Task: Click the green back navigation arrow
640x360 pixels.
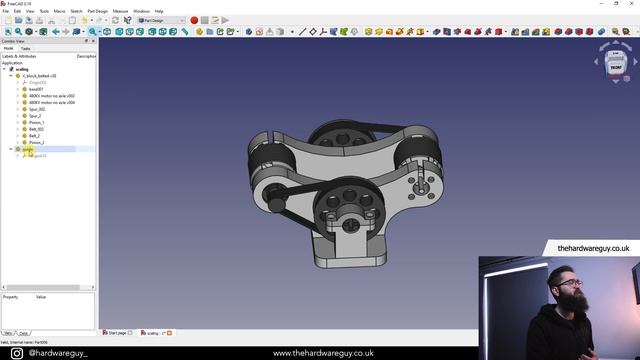Action: (x=56, y=31)
